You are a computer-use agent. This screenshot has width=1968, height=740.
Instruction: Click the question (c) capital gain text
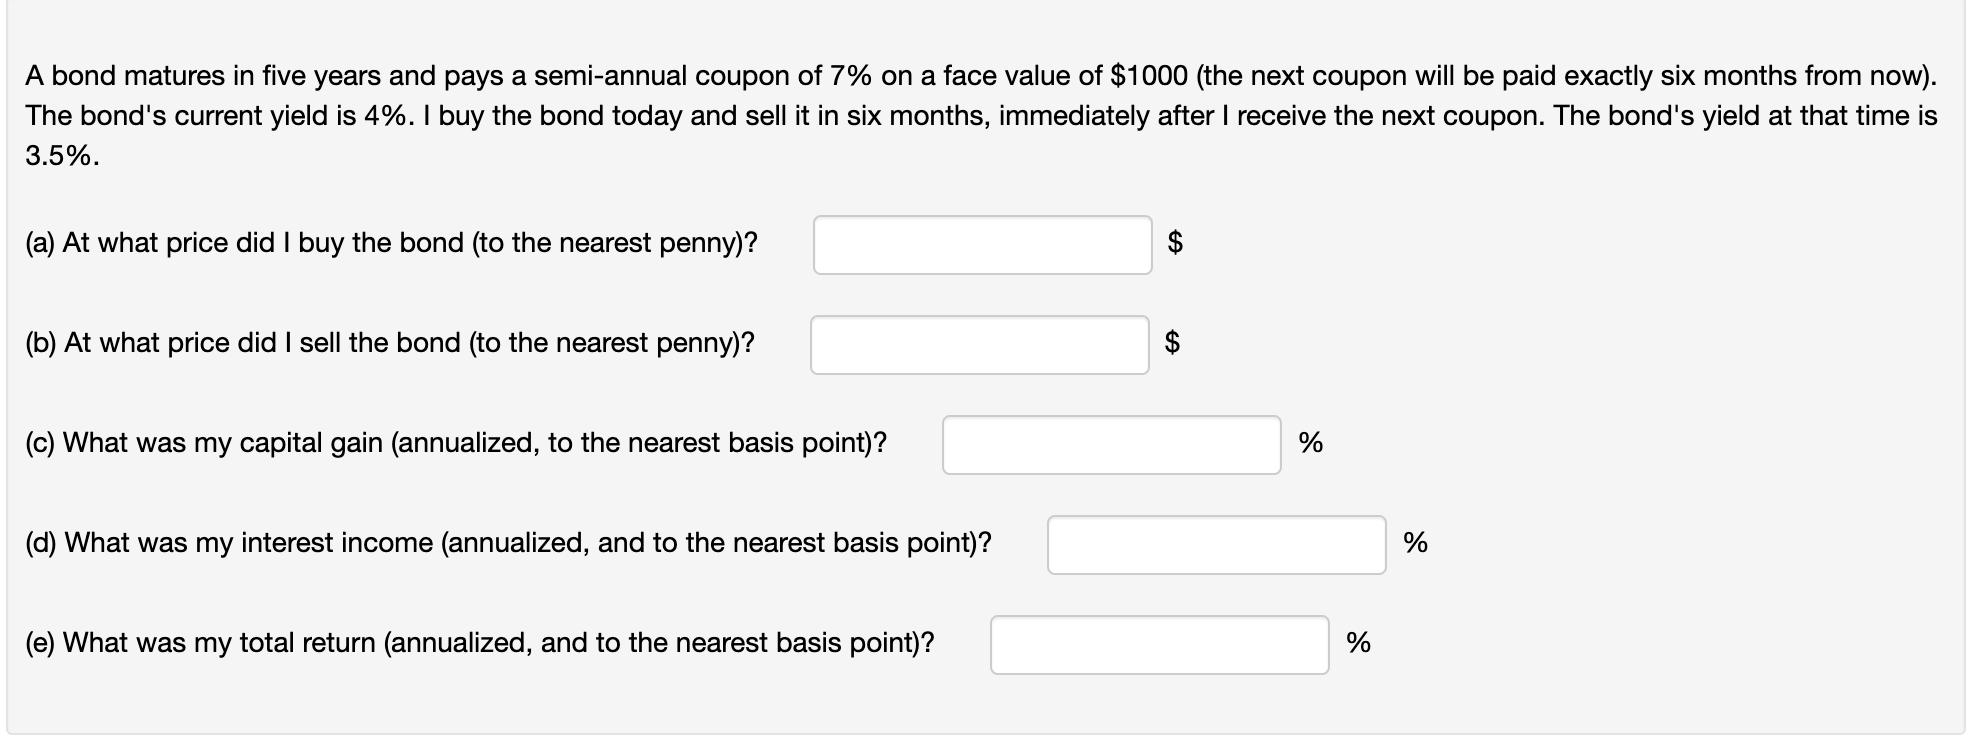pyautogui.click(x=455, y=443)
